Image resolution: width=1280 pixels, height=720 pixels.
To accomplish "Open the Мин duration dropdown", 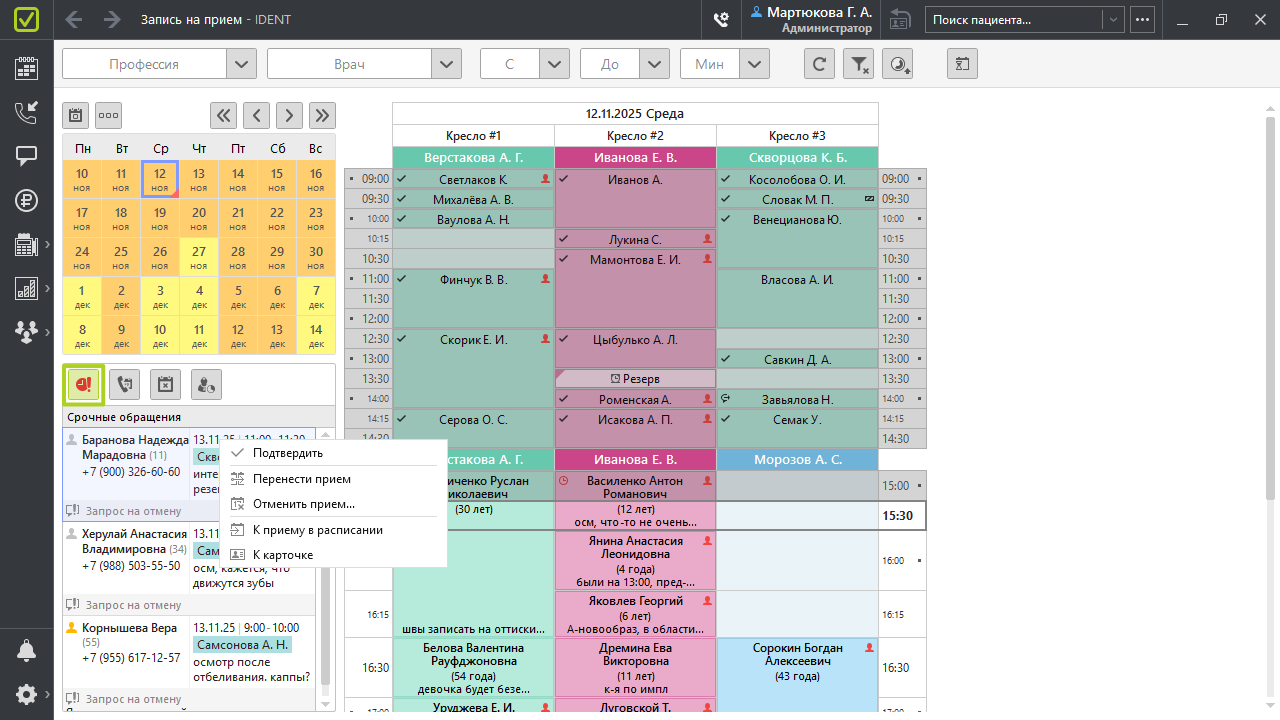I will (x=755, y=64).
